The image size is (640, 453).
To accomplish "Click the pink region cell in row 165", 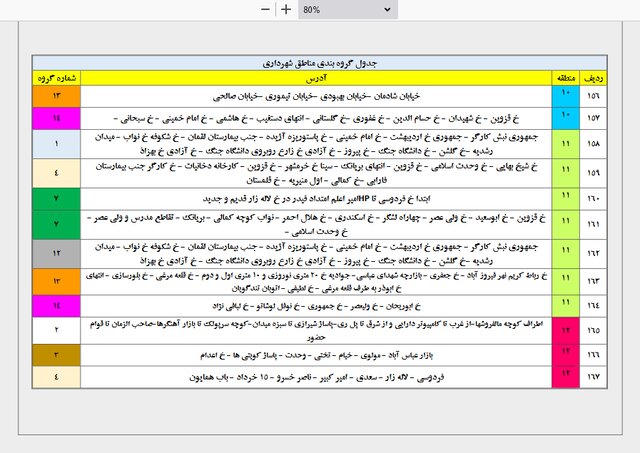I will 566,328.
